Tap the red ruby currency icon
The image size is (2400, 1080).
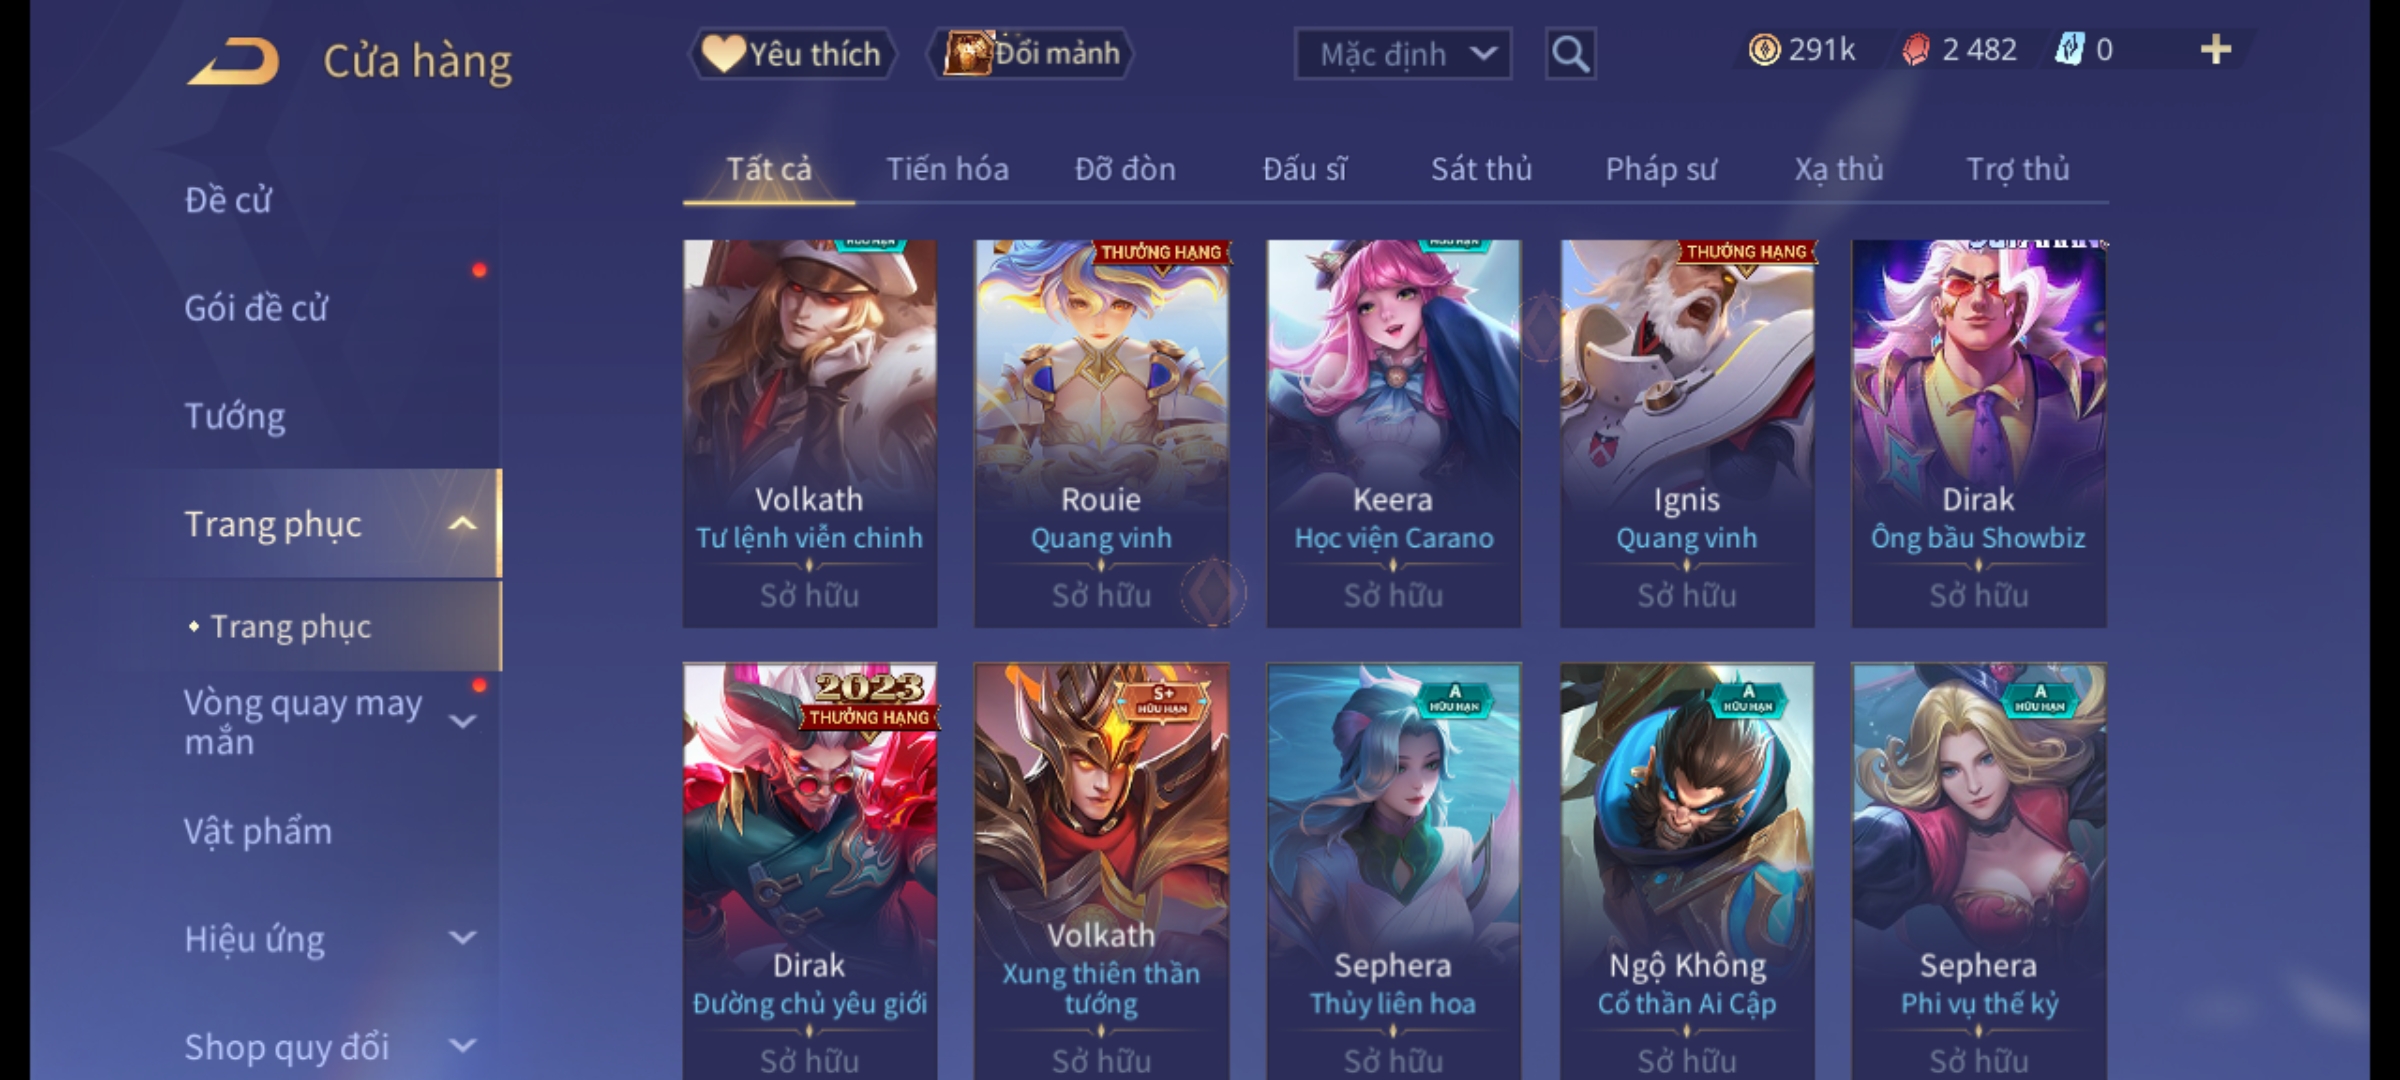tap(1915, 50)
